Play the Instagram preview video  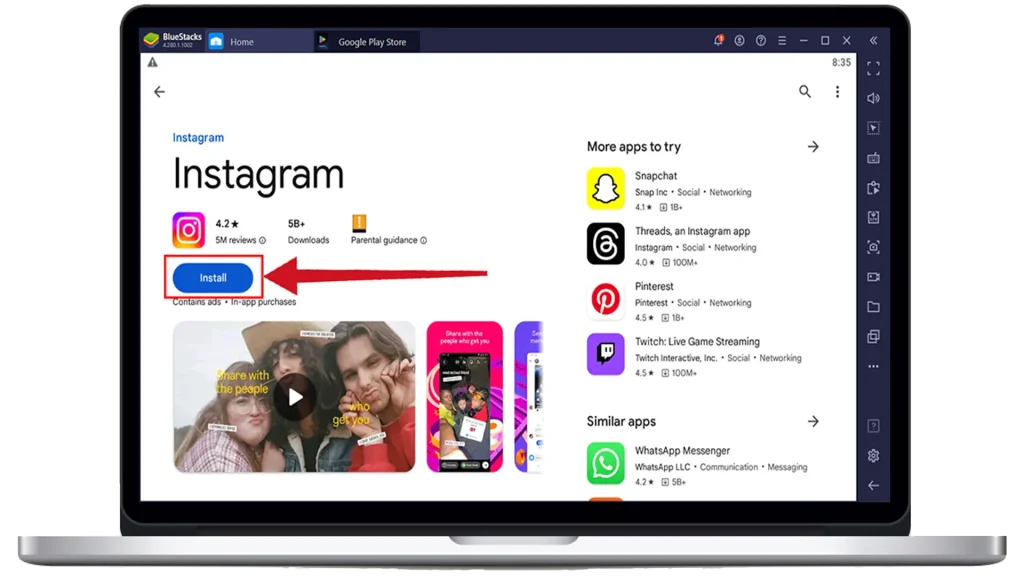coord(295,396)
